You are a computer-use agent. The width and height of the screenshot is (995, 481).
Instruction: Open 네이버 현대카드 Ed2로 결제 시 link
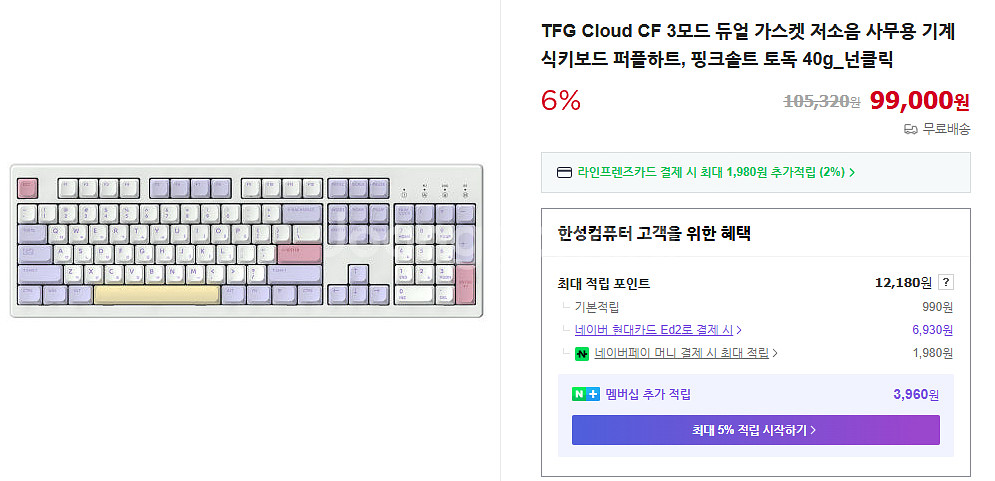pos(654,330)
